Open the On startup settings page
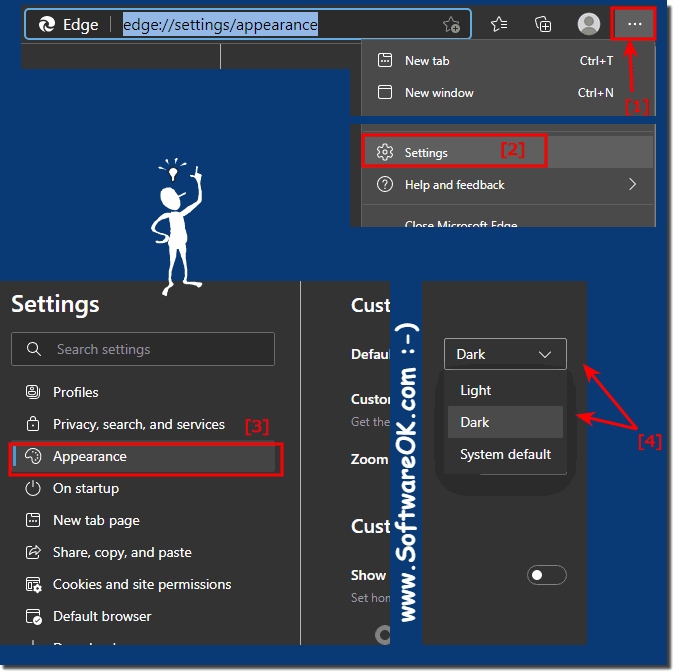 click(x=144, y=488)
